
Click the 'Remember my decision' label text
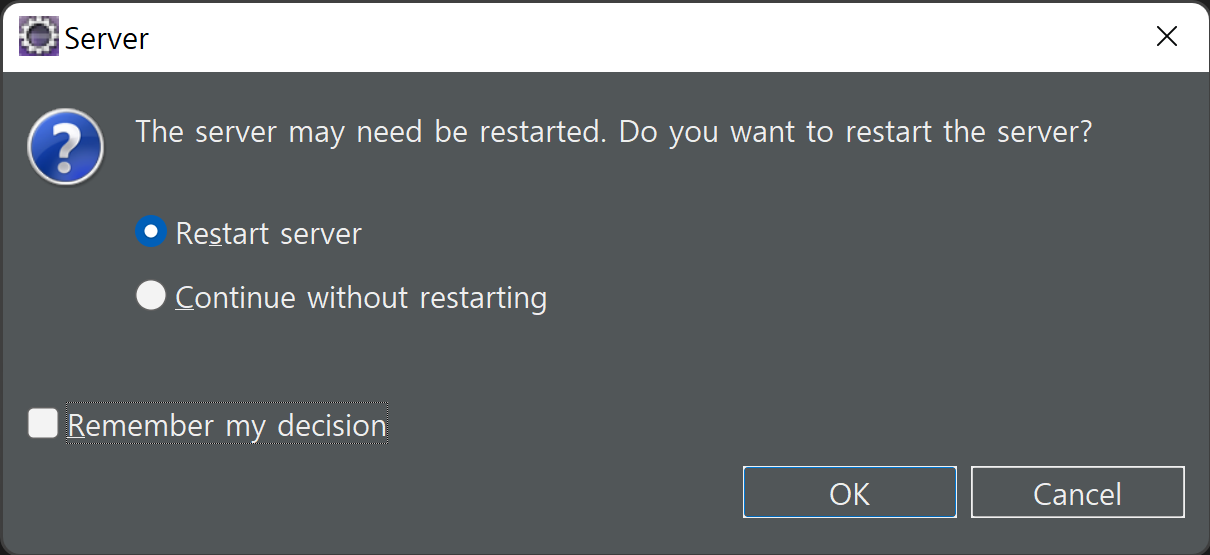point(227,425)
